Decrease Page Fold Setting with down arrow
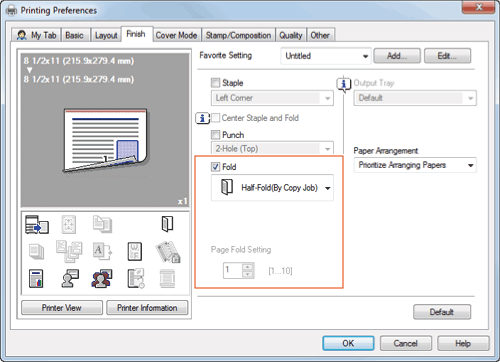 coord(247,274)
